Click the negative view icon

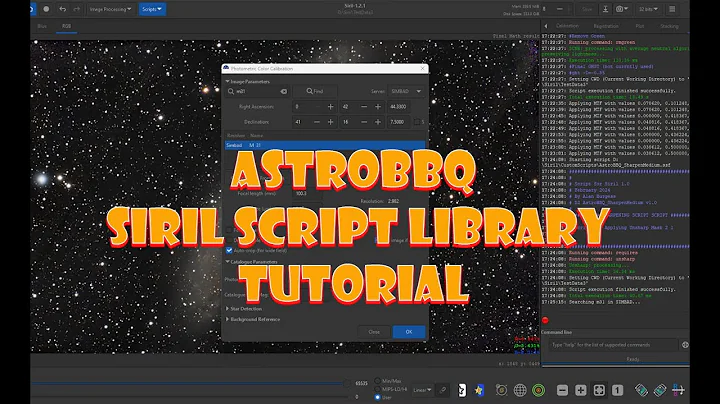point(461,390)
